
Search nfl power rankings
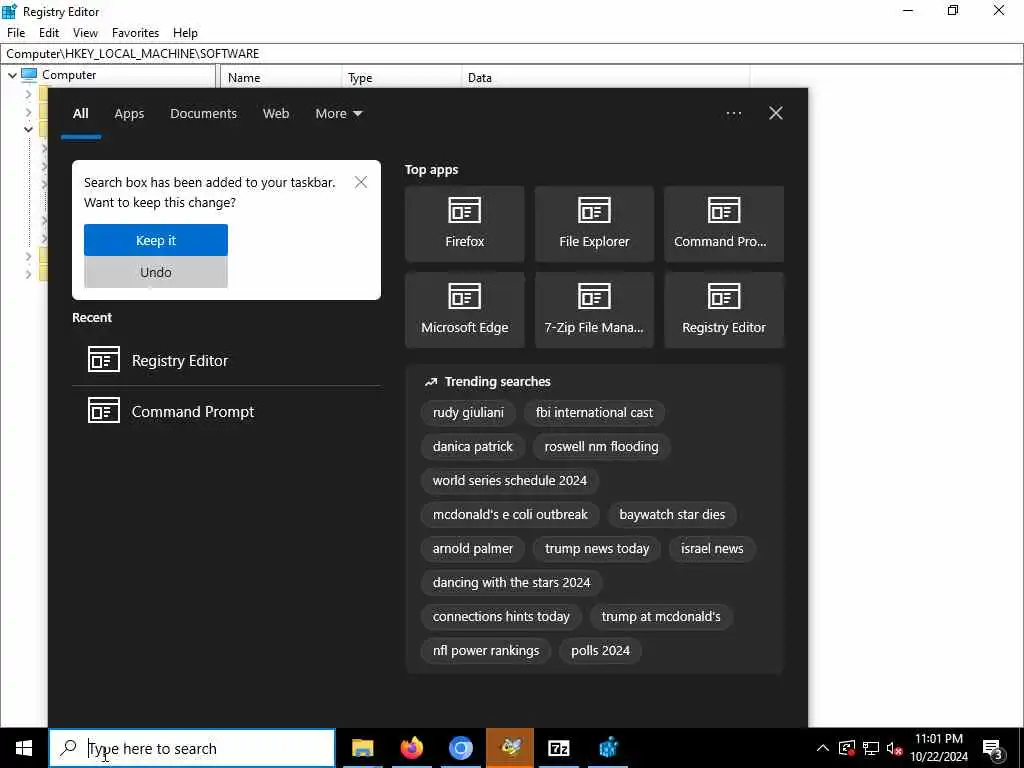[486, 650]
